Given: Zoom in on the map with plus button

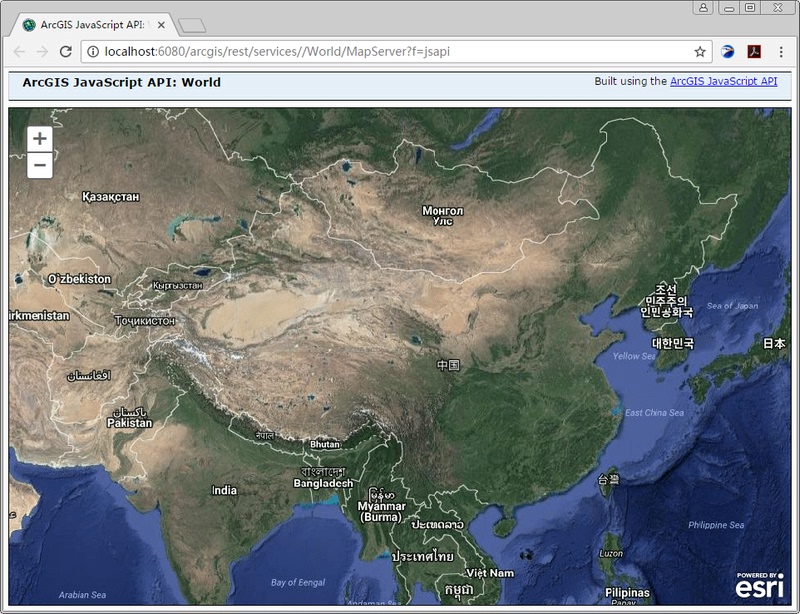Looking at the screenshot, I should [40, 139].
